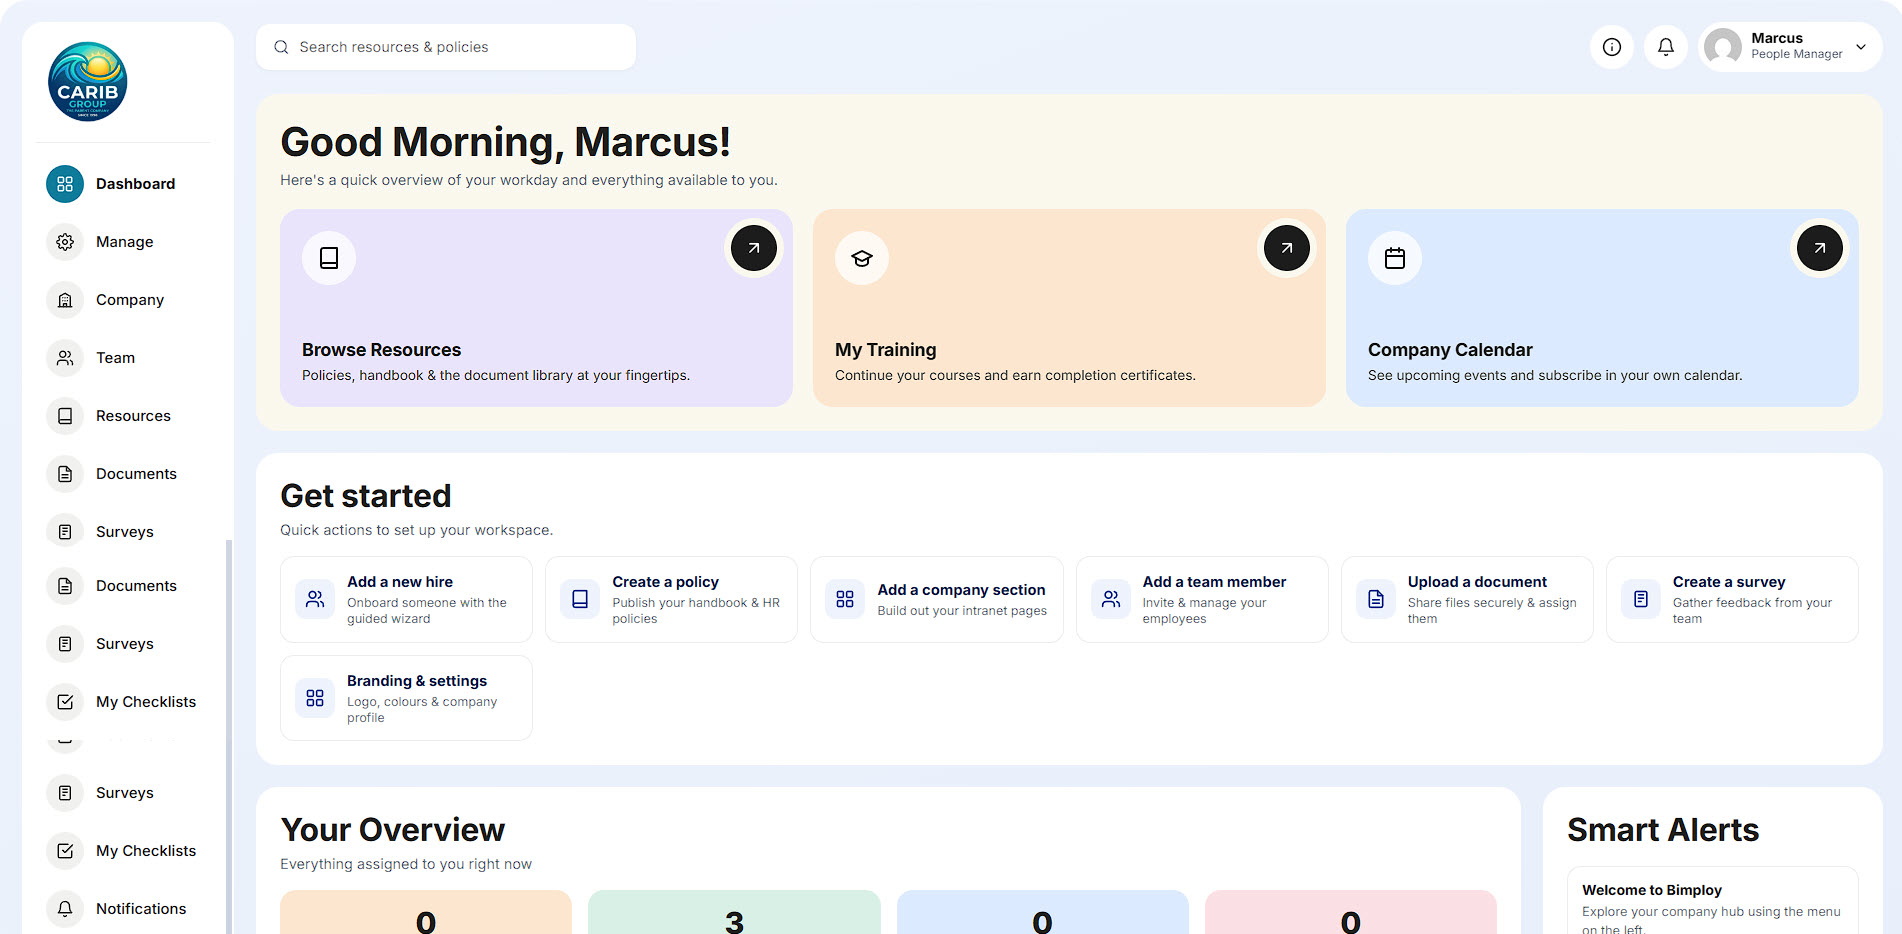Image resolution: width=1902 pixels, height=934 pixels.
Task: Start Create a policy action
Action: [671, 600]
